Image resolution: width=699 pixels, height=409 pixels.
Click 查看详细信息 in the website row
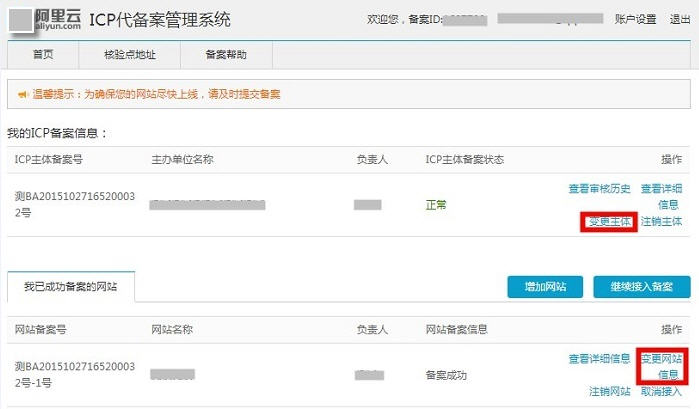coord(599,358)
